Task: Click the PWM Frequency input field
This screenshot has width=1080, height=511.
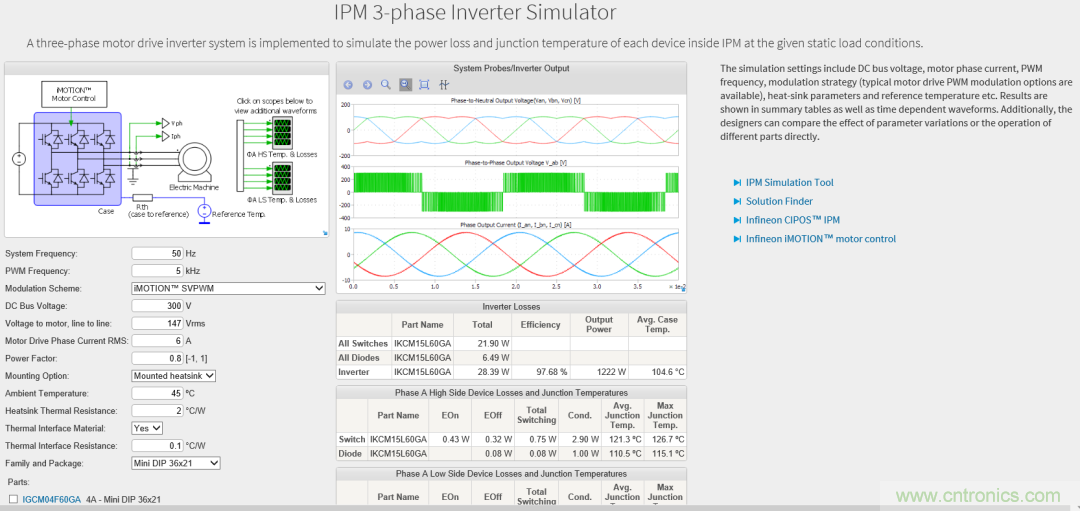Action: (x=156, y=271)
